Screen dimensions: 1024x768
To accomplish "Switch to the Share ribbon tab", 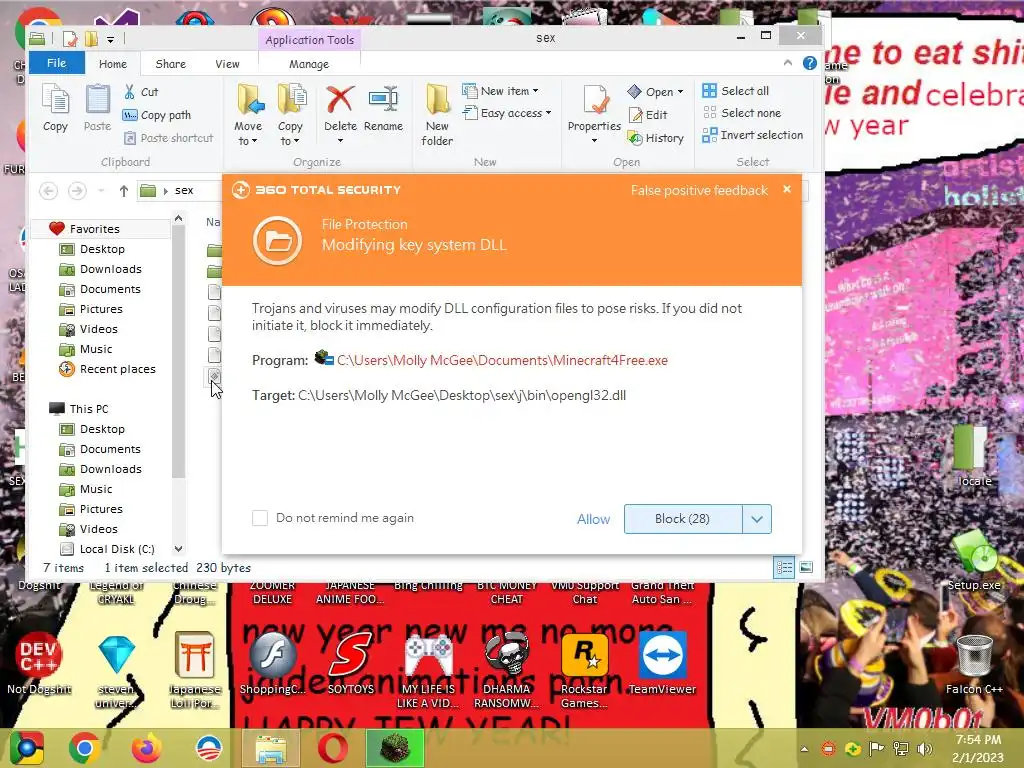I will tap(170, 64).
